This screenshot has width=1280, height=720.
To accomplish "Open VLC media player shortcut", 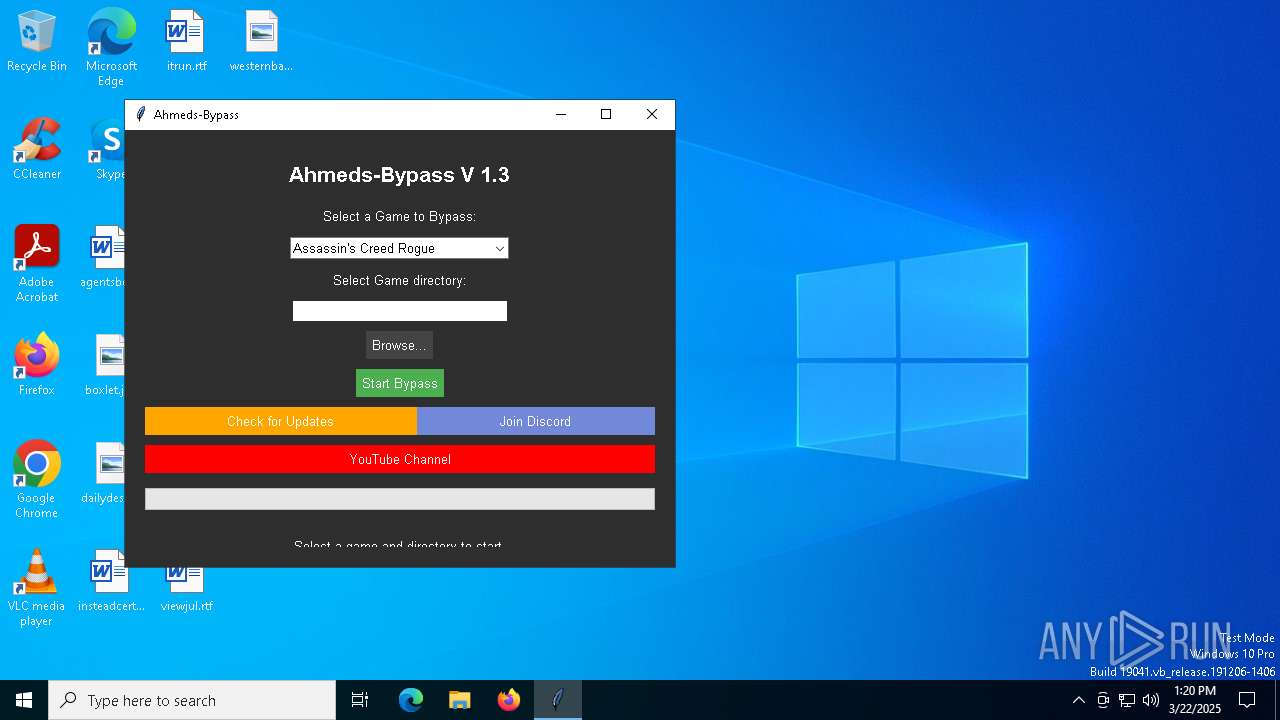I will click(37, 587).
